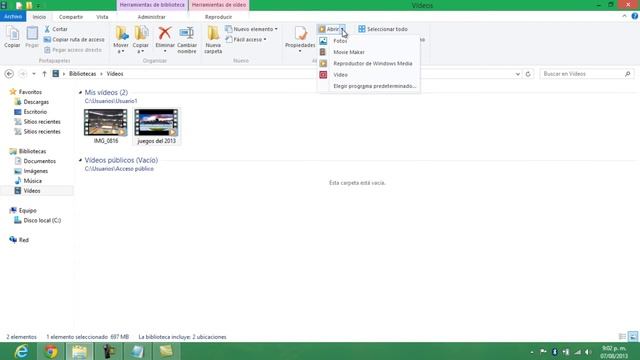Collapse the Vídeos públicos group
The width and height of the screenshot is (640, 360).
pyautogui.click(x=80, y=160)
